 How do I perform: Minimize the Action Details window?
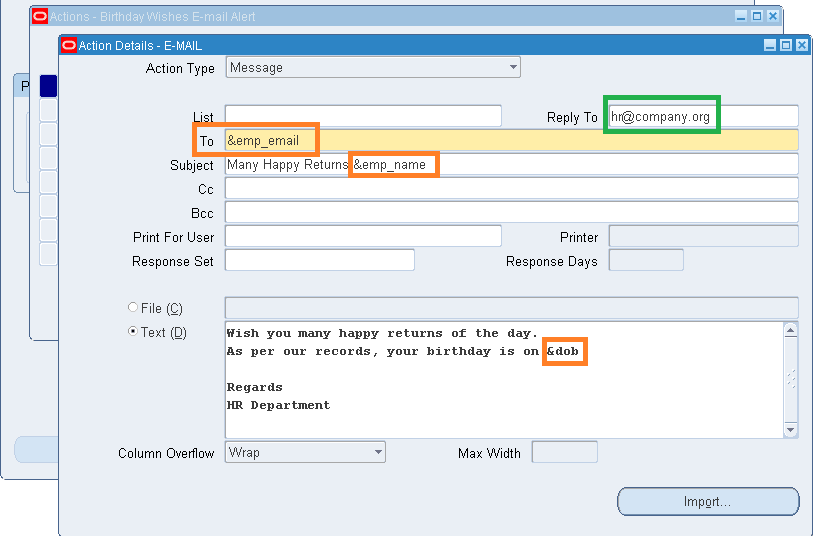click(x=770, y=45)
